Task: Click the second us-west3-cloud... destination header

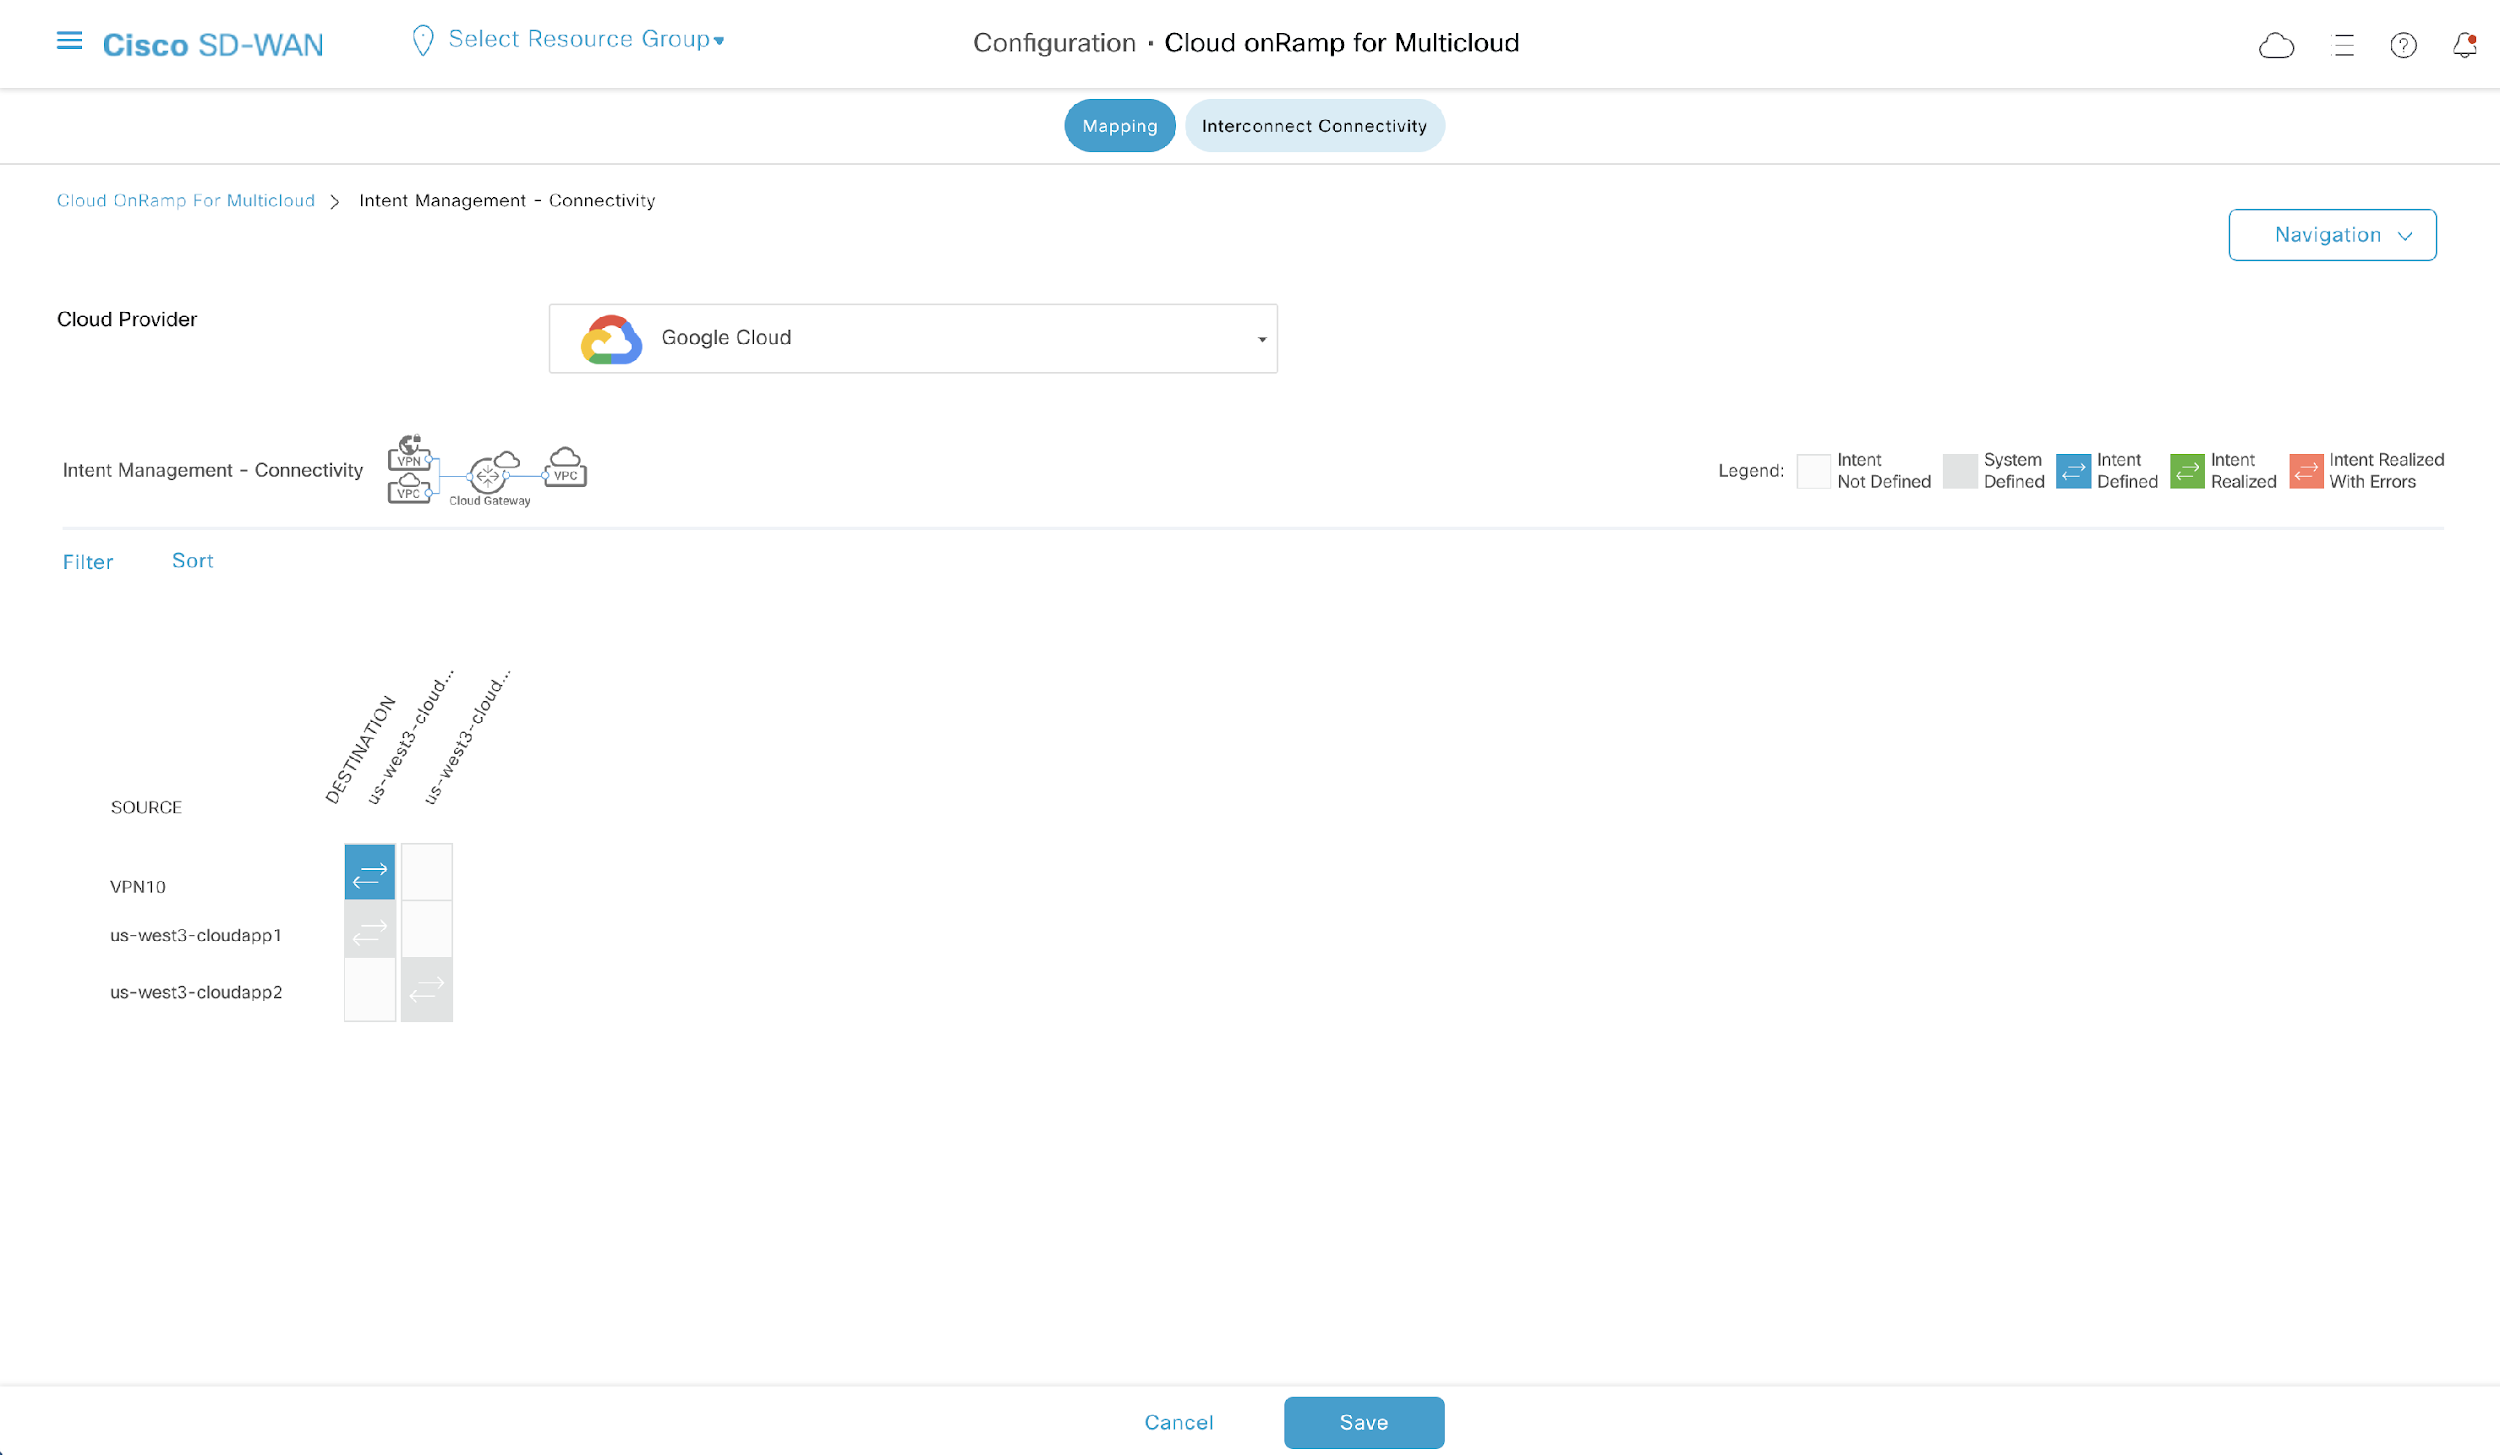Action: pos(467,737)
